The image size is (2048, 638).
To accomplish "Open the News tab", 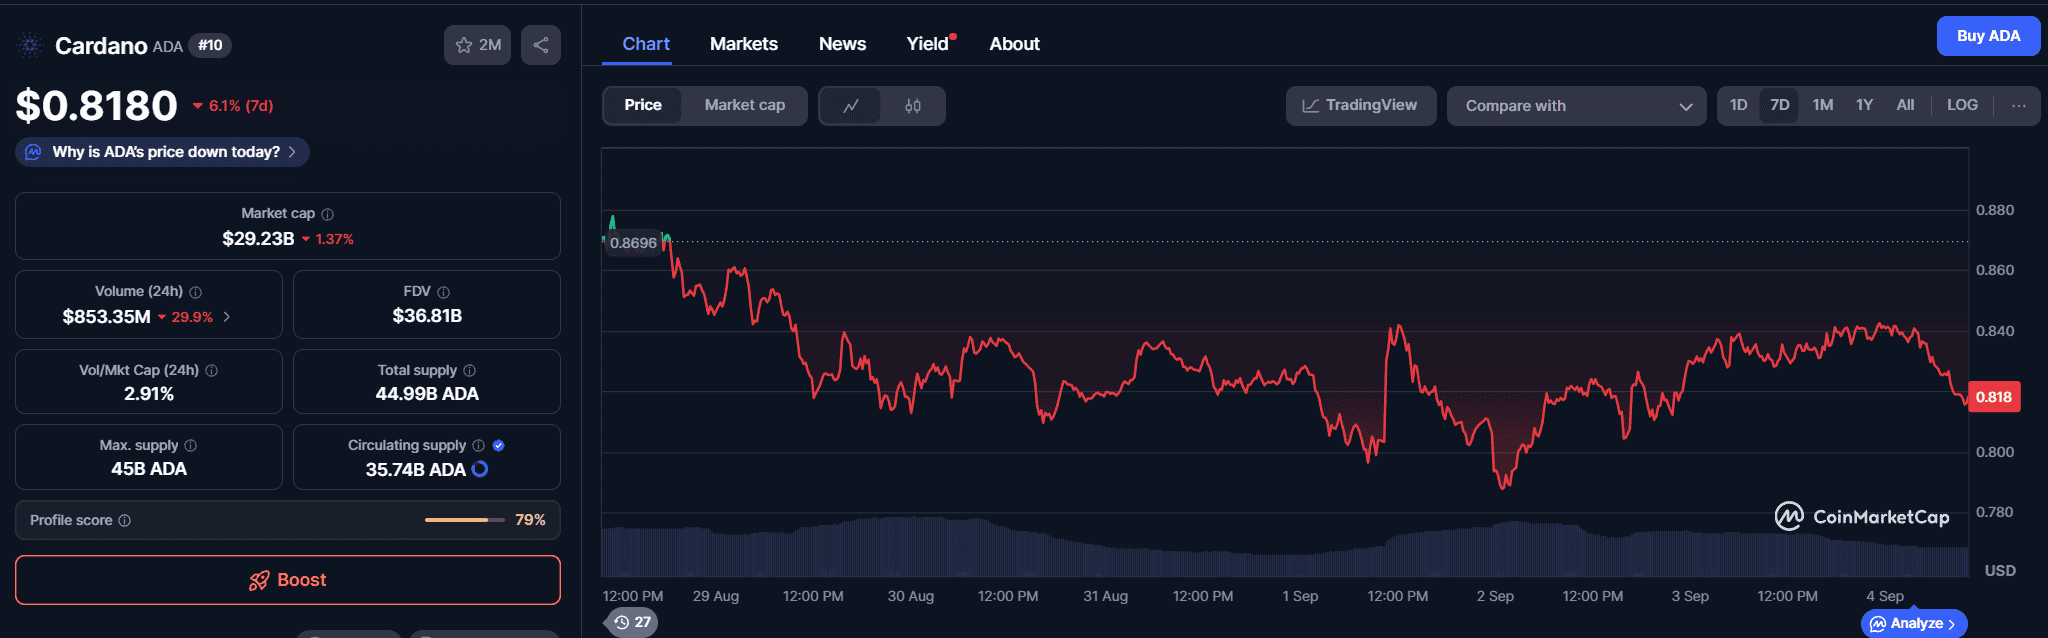I will 843,44.
